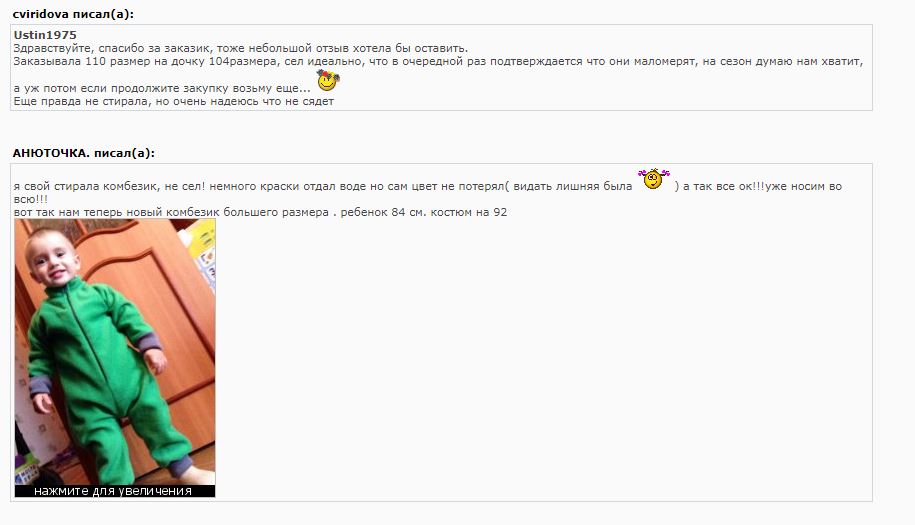Click the text "а так все ок!!!уже носим во"
915x525 pixels.
click(762, 187)
